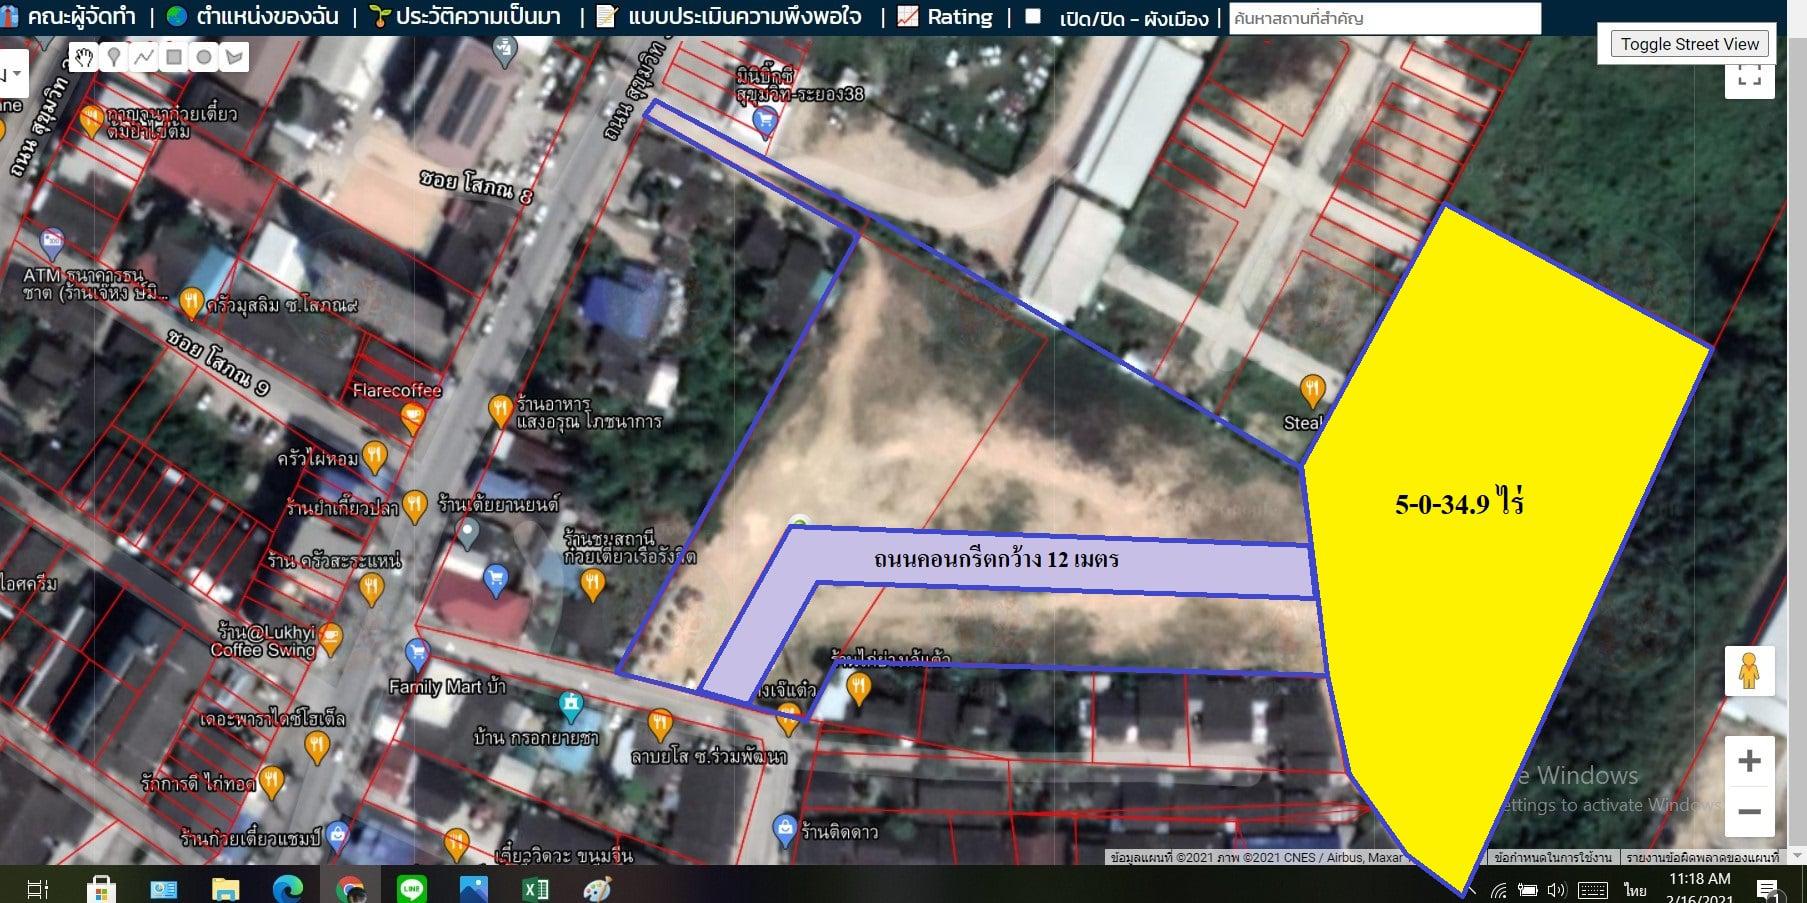Zoom out on the map

pos(1749,811)
